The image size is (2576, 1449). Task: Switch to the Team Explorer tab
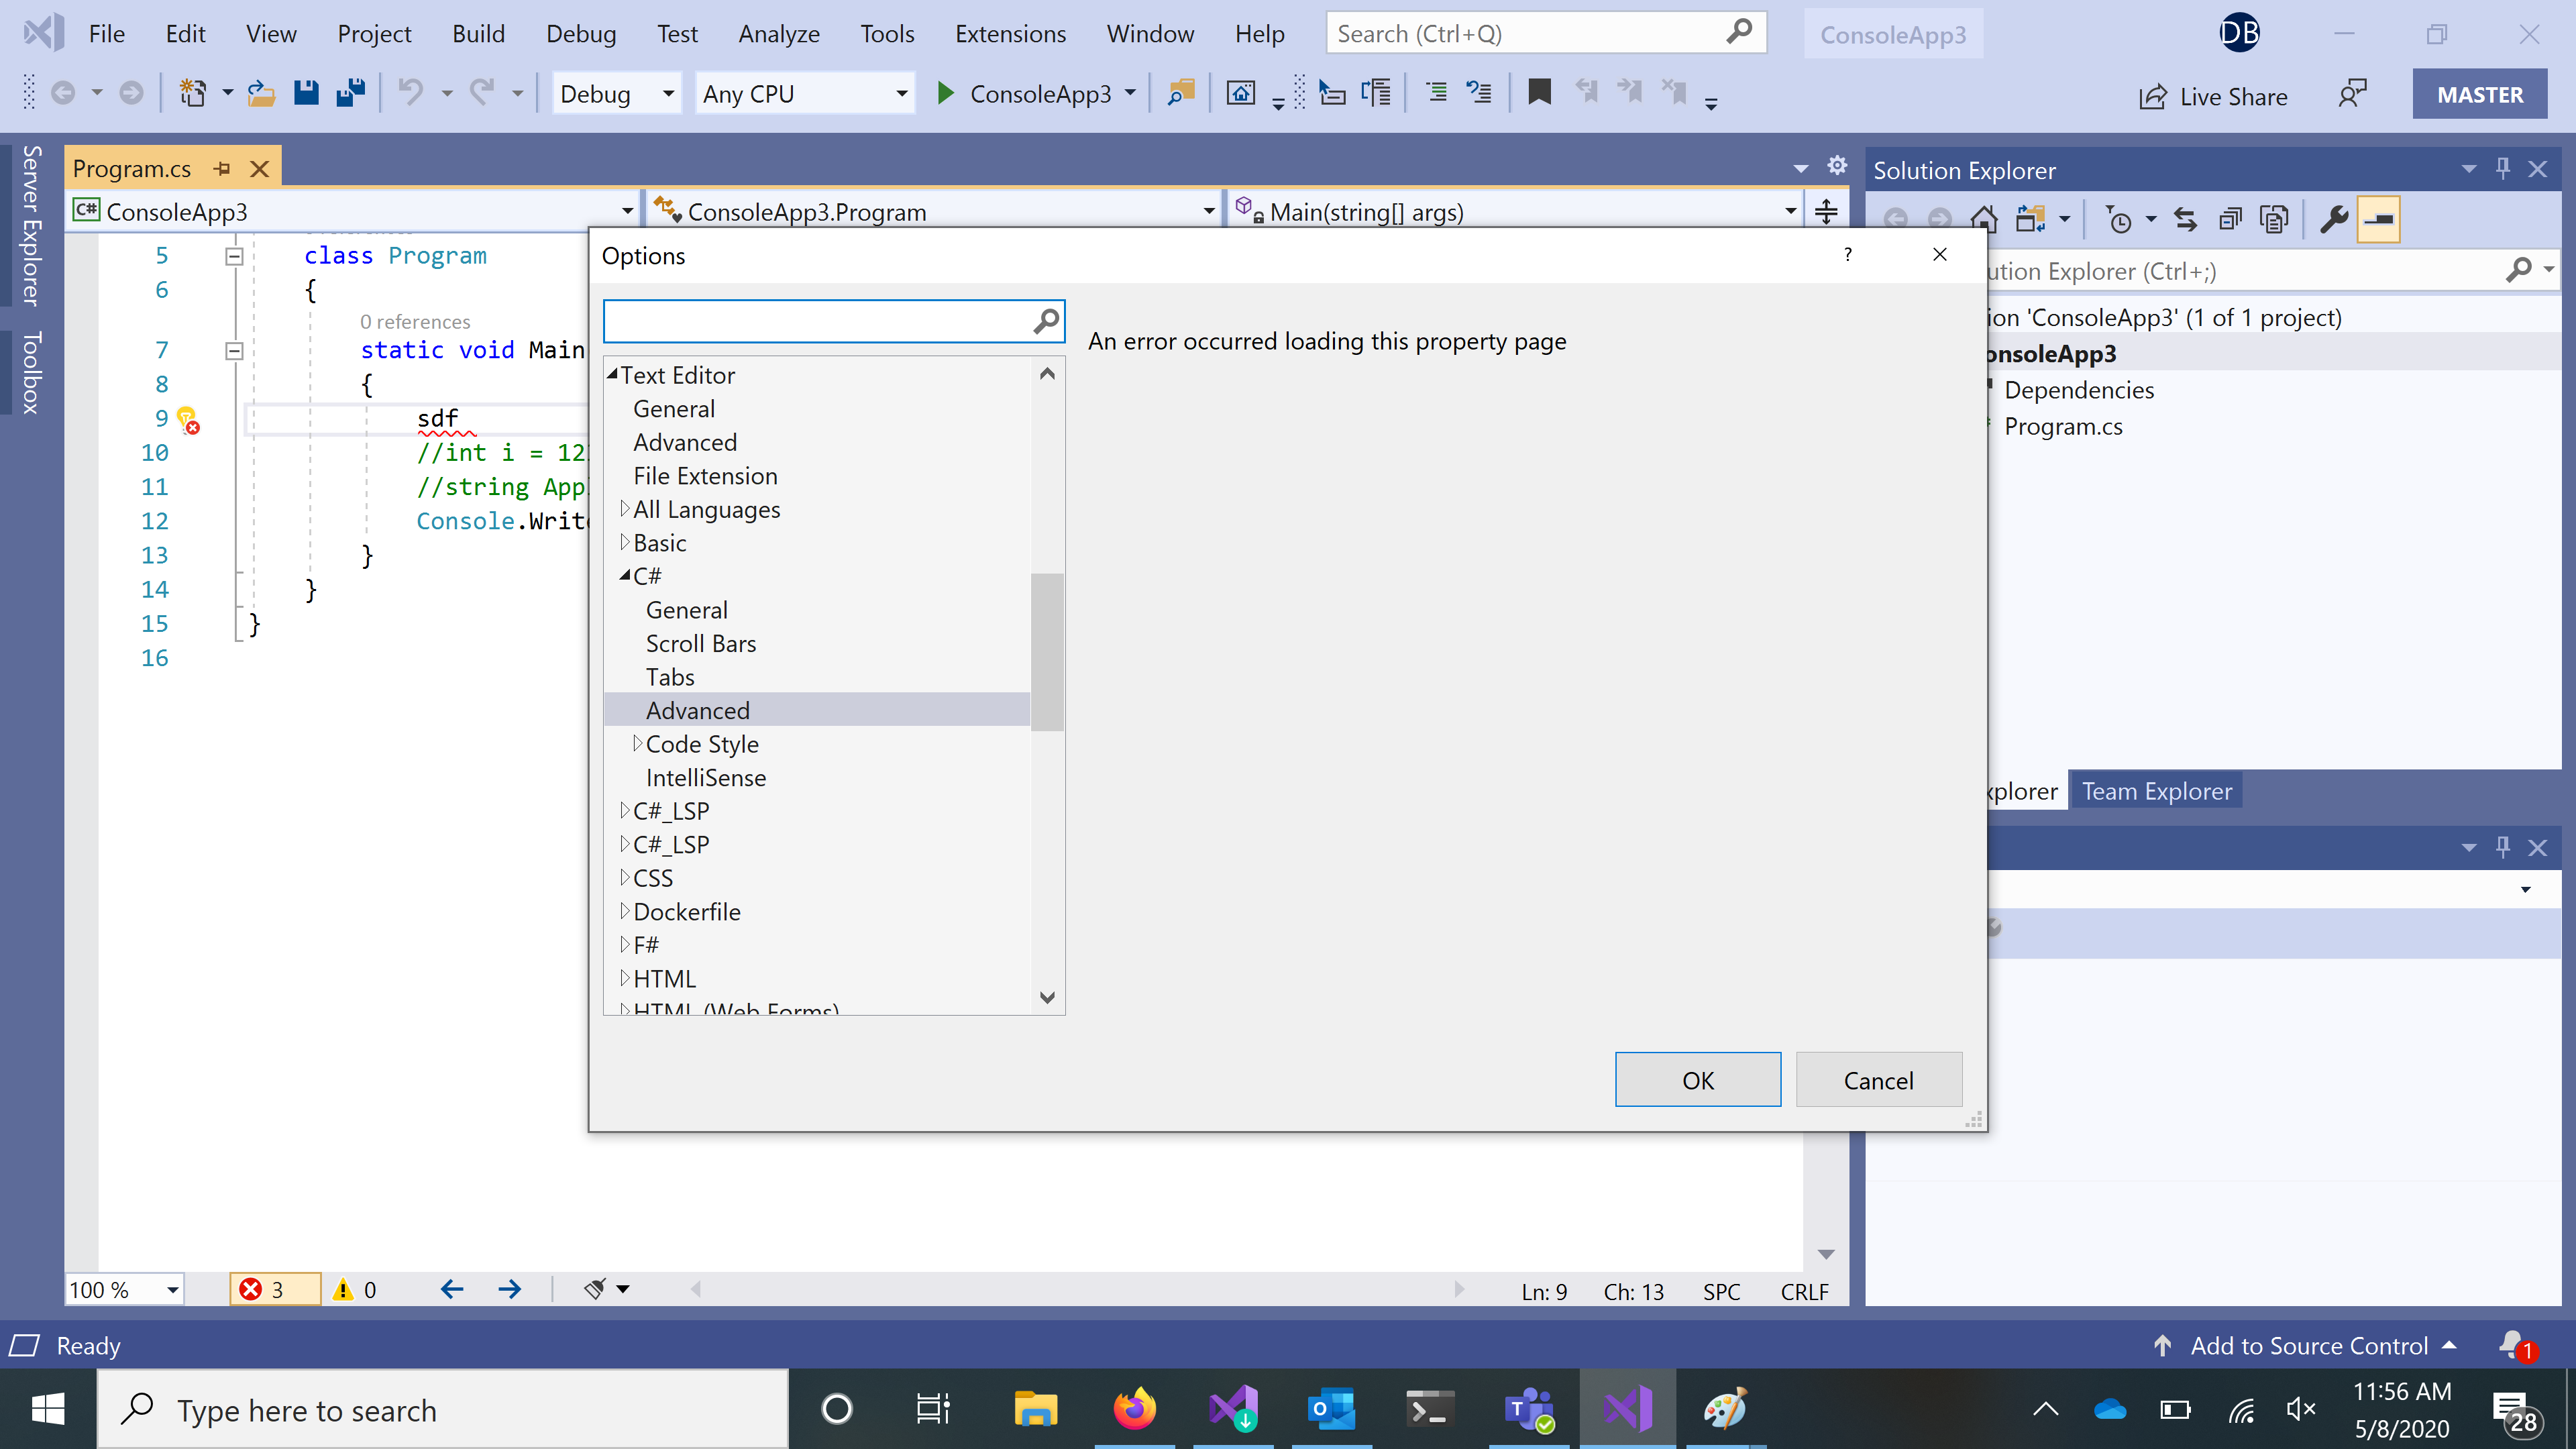[2156, 790]
